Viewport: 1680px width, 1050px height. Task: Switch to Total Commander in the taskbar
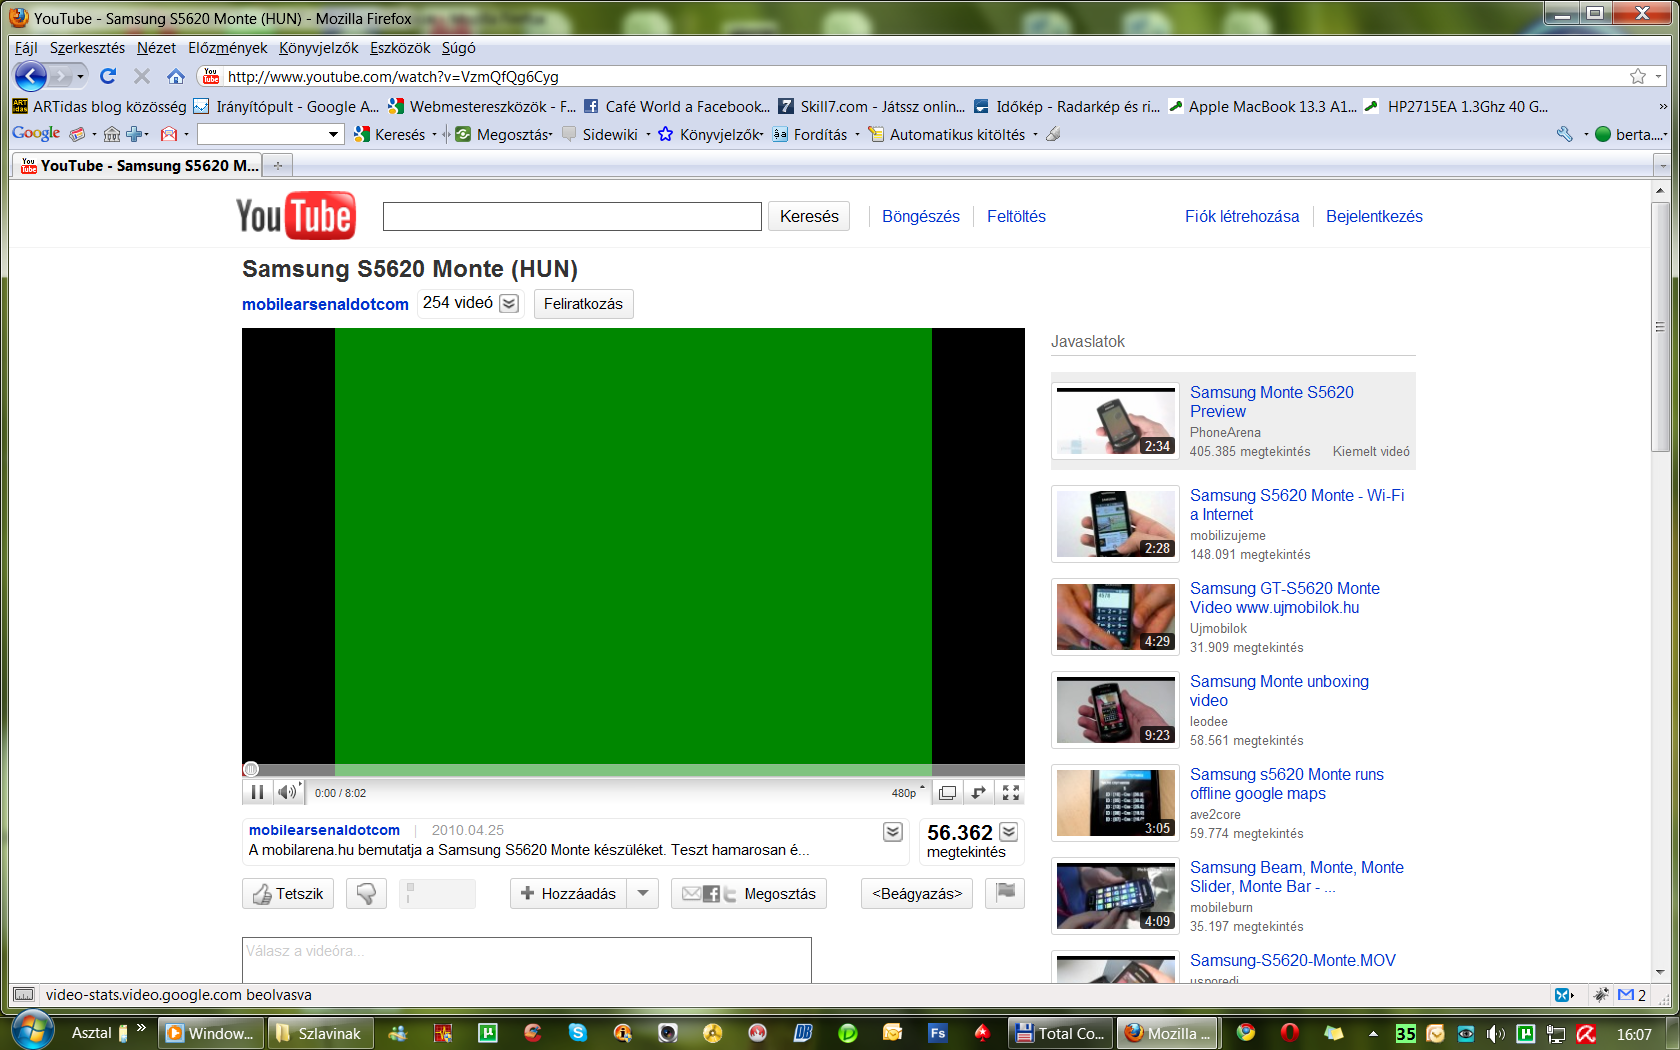click(x=1060, y=1033)
